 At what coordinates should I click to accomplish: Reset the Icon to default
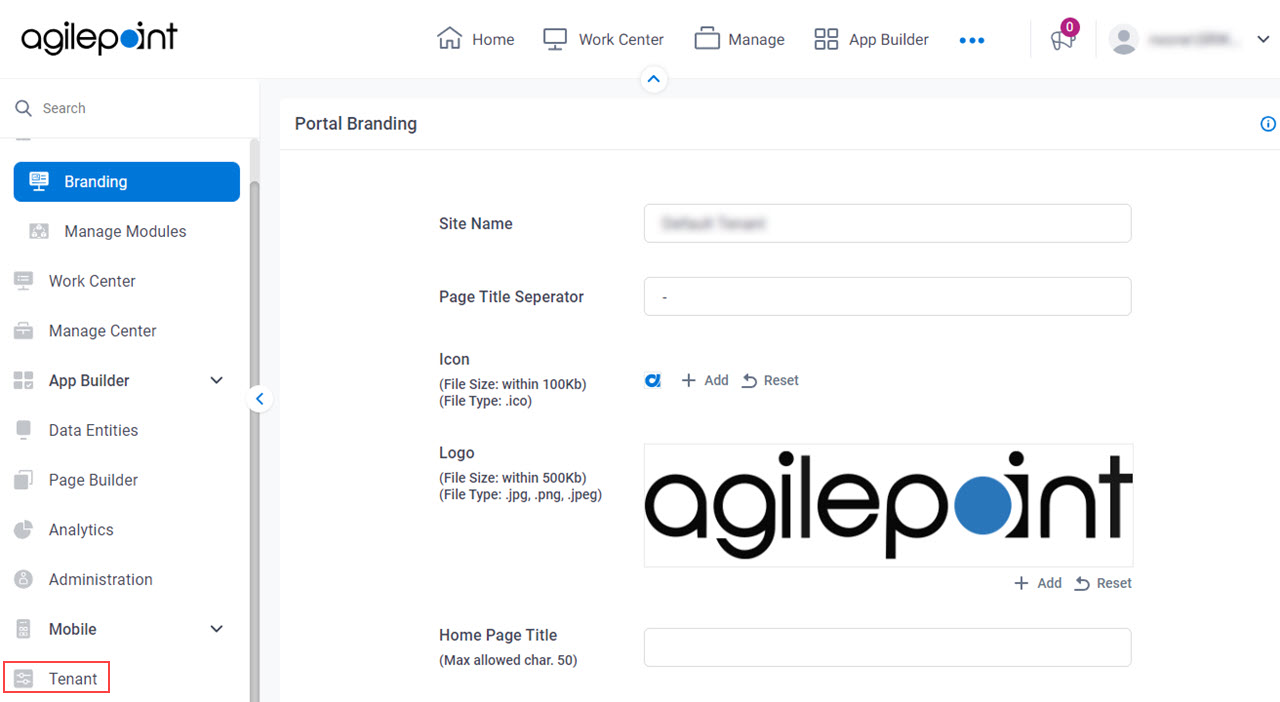click(770, 380)
